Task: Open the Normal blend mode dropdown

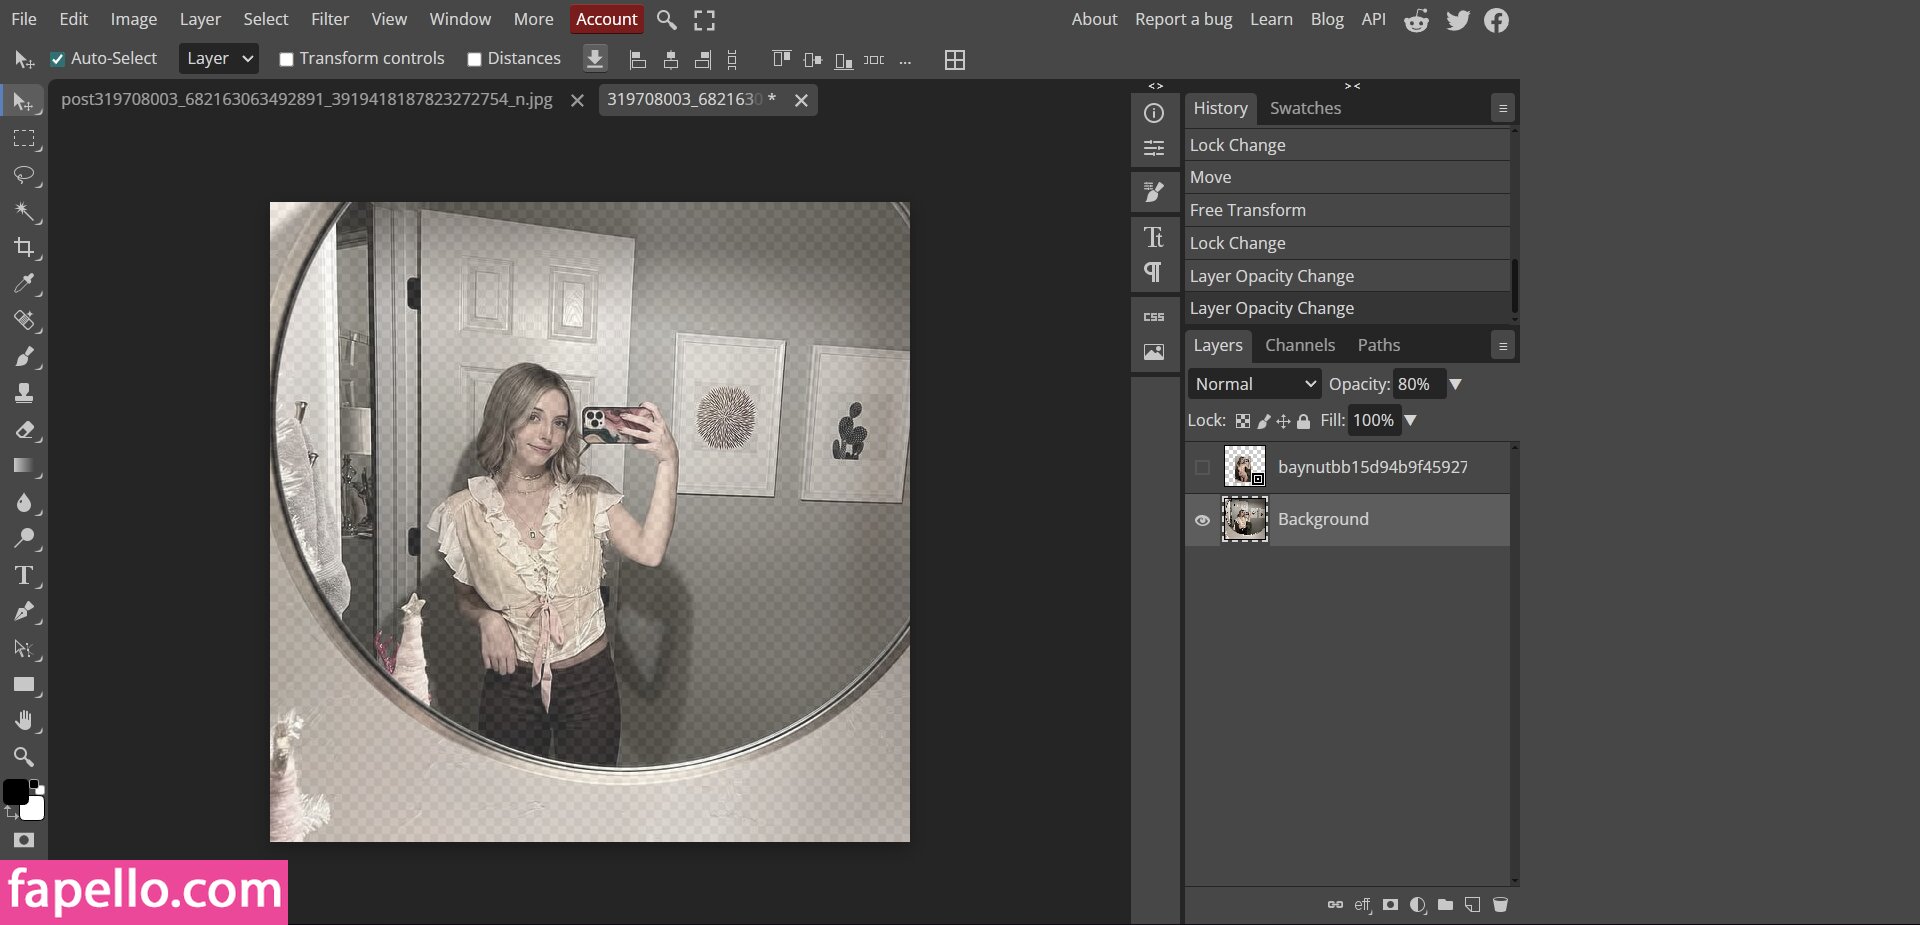Action: tap(1255, 384)
